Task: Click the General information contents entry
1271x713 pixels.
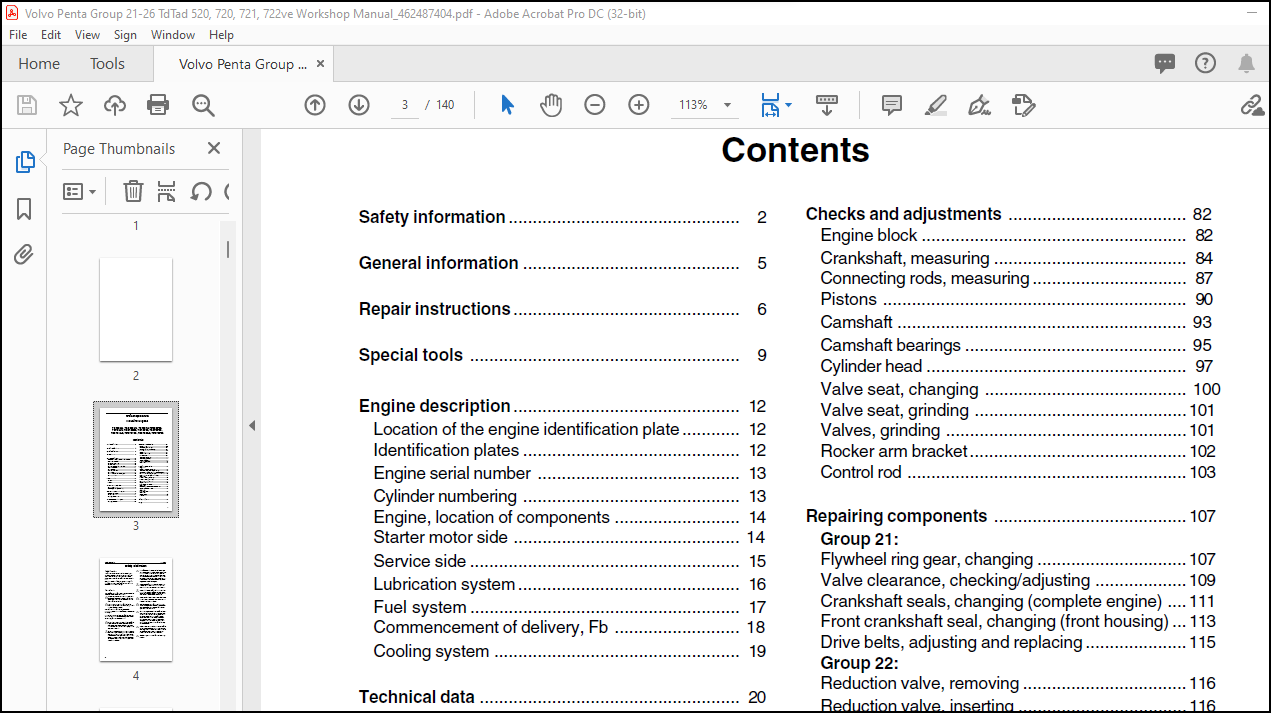Action: click(x=562, y=263)
